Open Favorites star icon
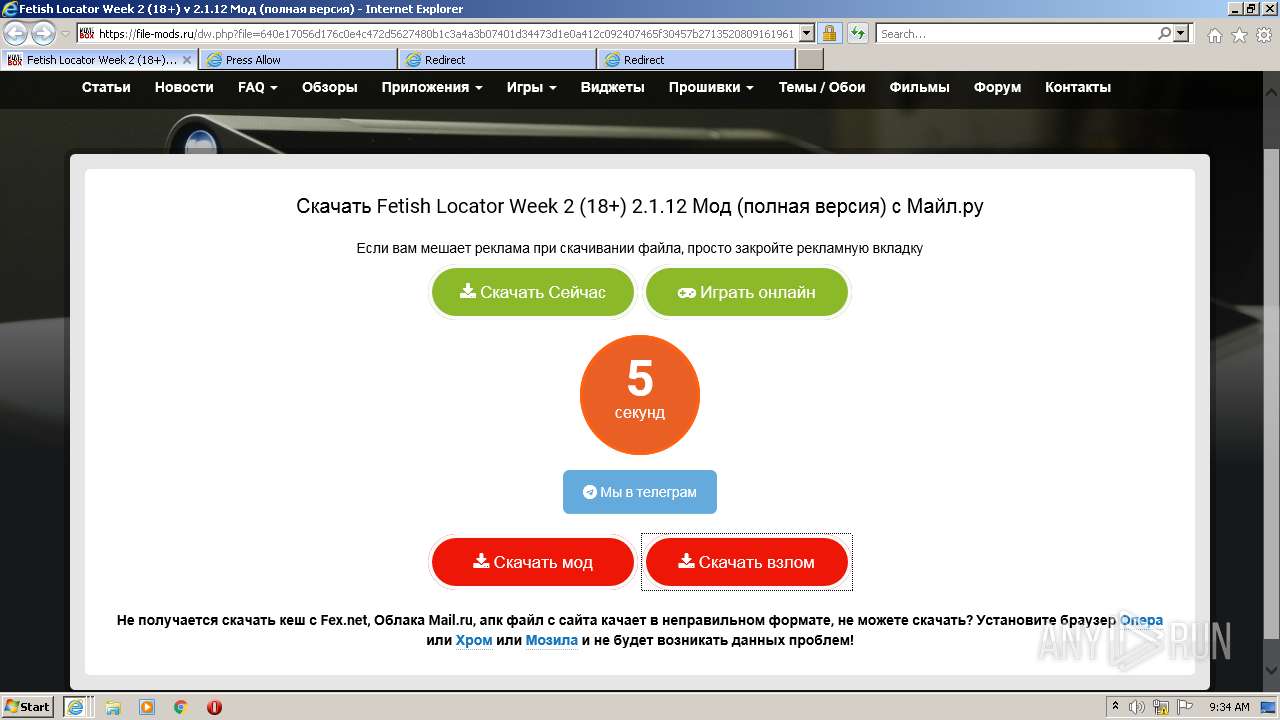1280x720 pixels. click(x=1239, y=35)
